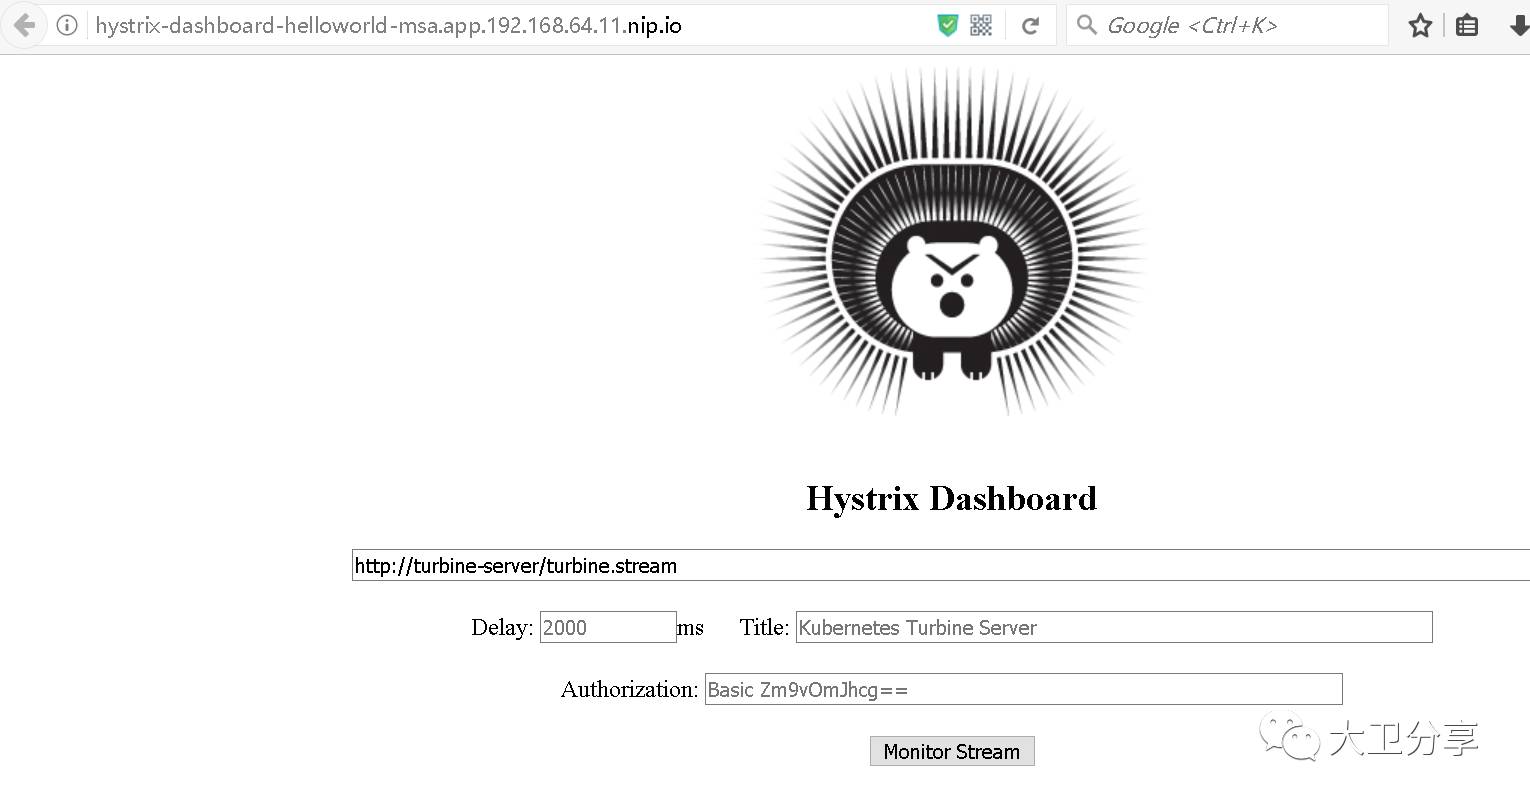Click the Hystrix porcupine logo image

click(x=952, y=242)
